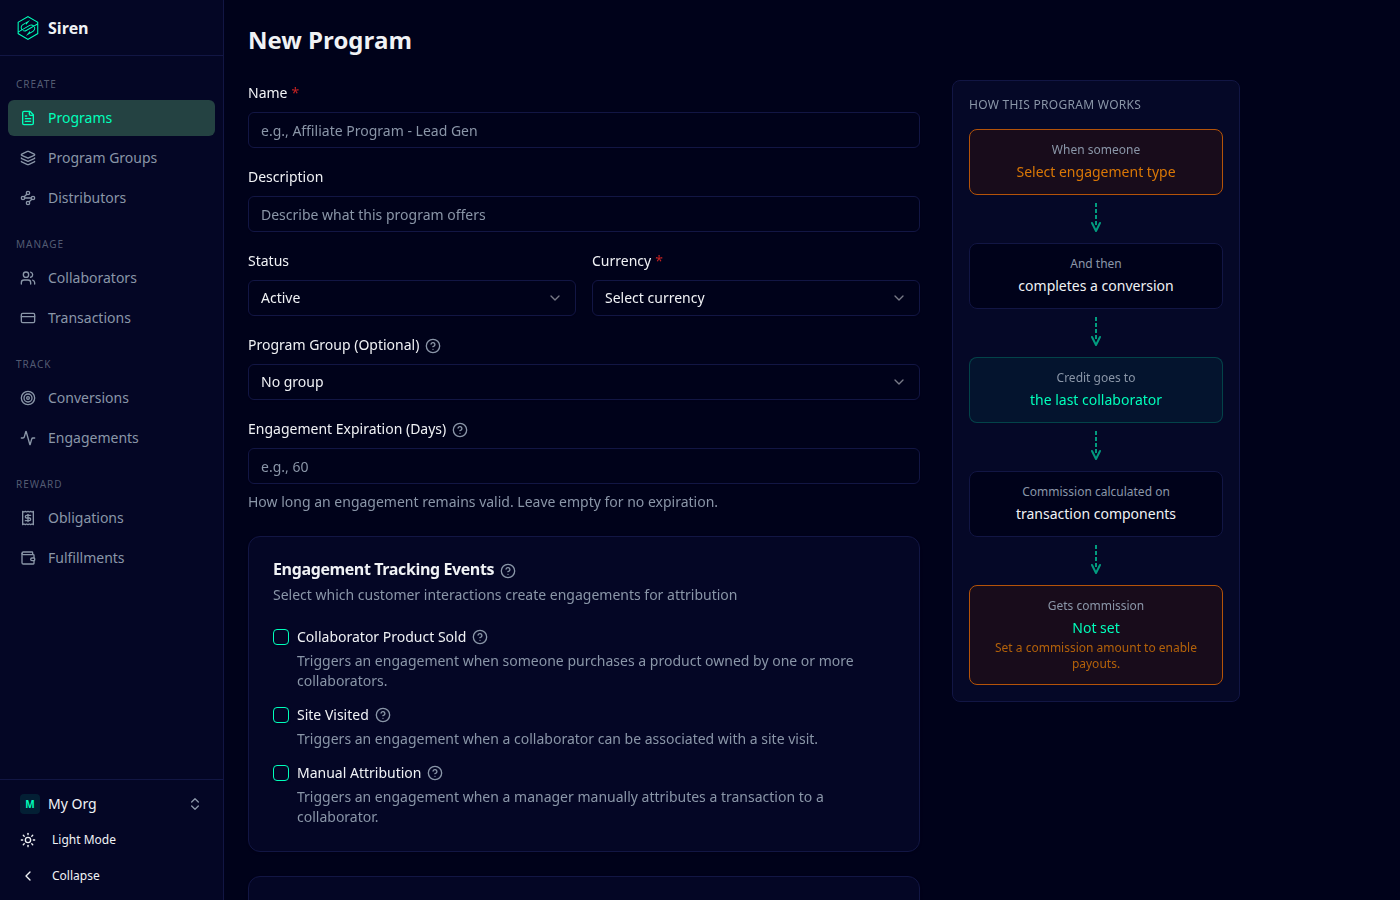The width and height of the screenshot is (1400, 900).
Task: Enable the Collaborator Product Sold checkbox
Action: click(x=281, y=637)
